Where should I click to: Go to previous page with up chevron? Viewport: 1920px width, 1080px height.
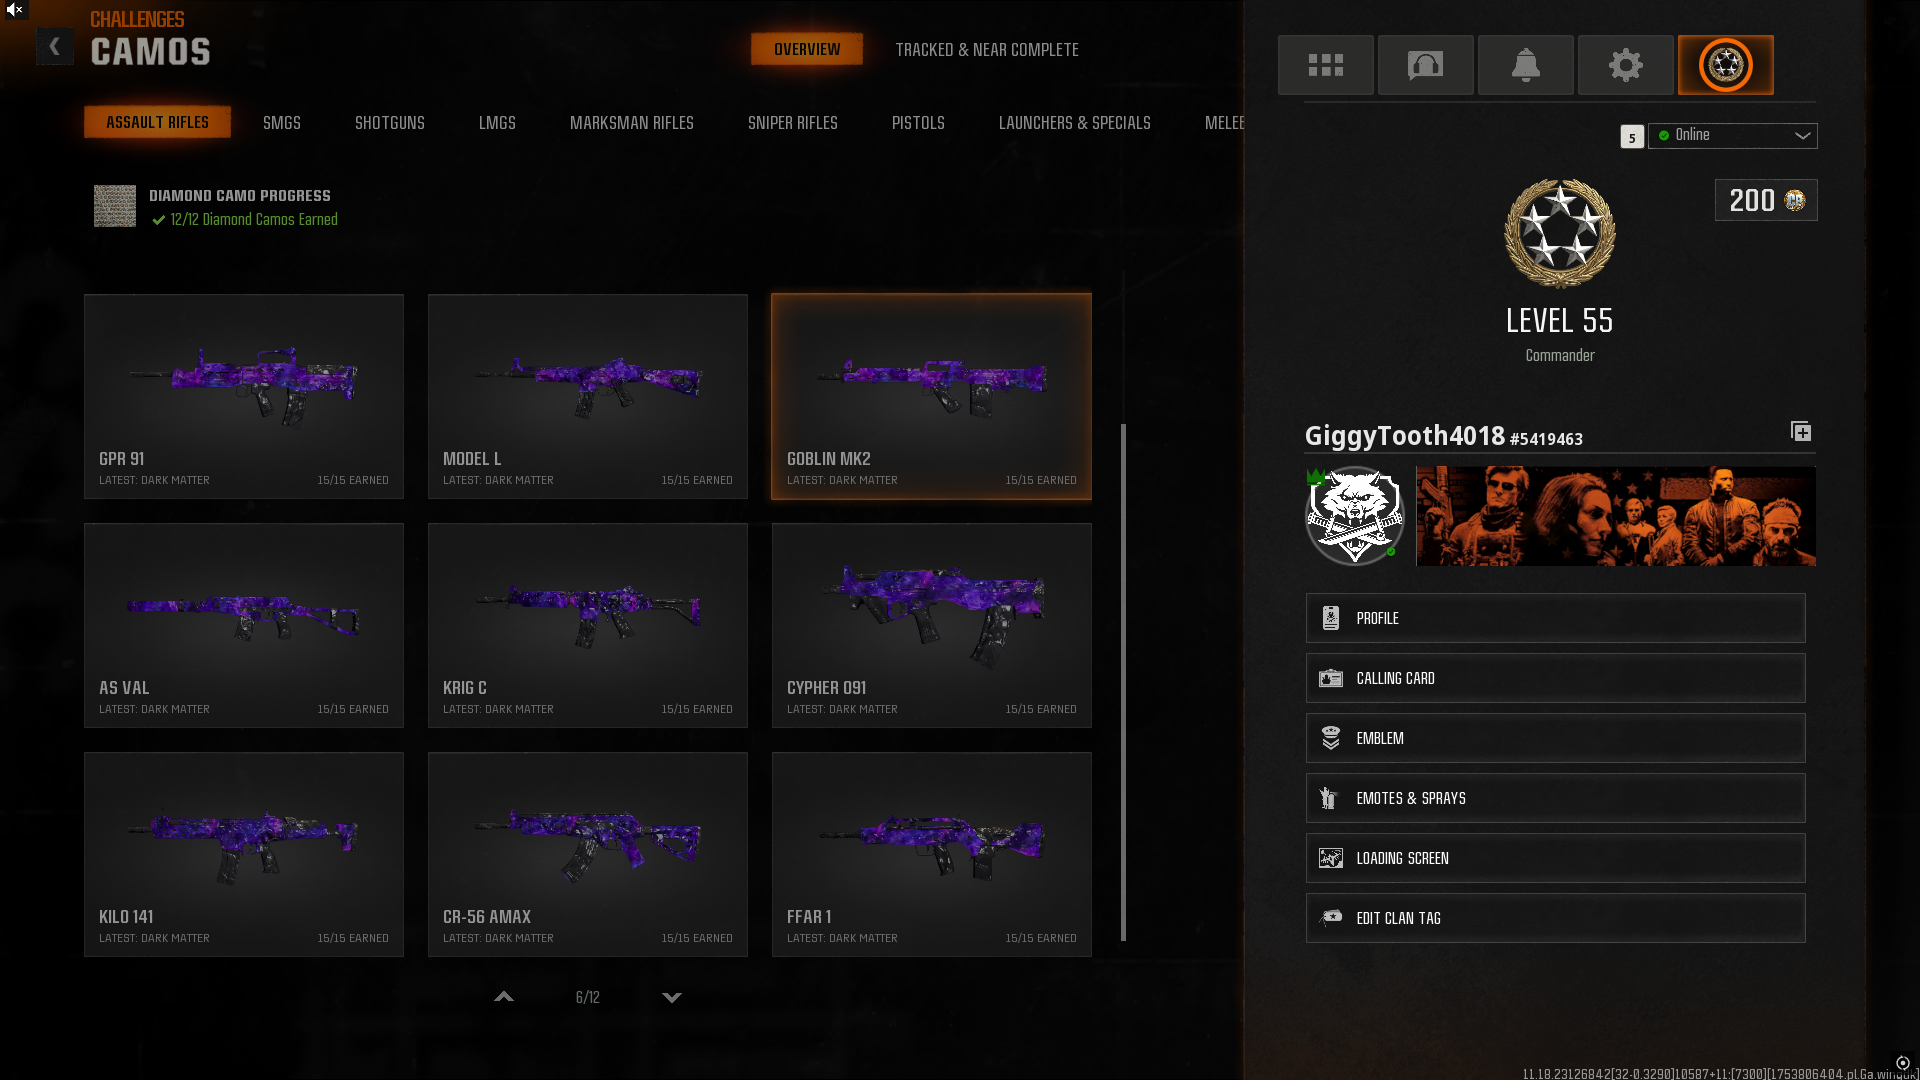[x=504, y=997]
